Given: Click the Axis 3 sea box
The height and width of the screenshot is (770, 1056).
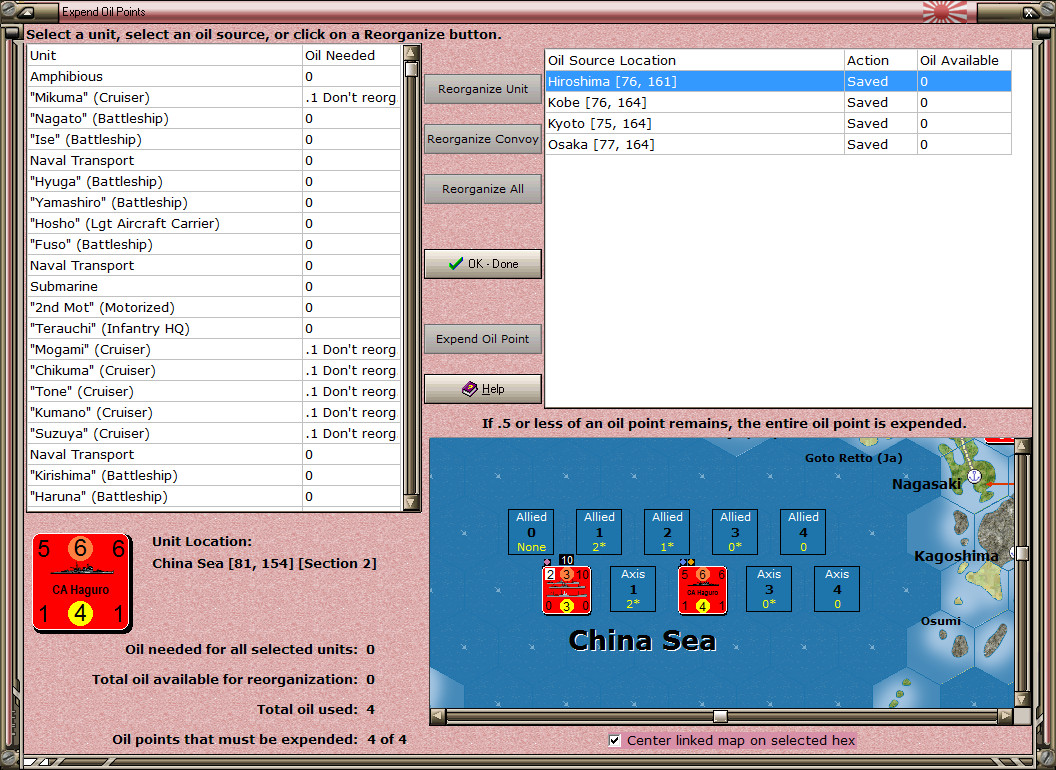Looking at the screenshot, I should click(769, 589).
